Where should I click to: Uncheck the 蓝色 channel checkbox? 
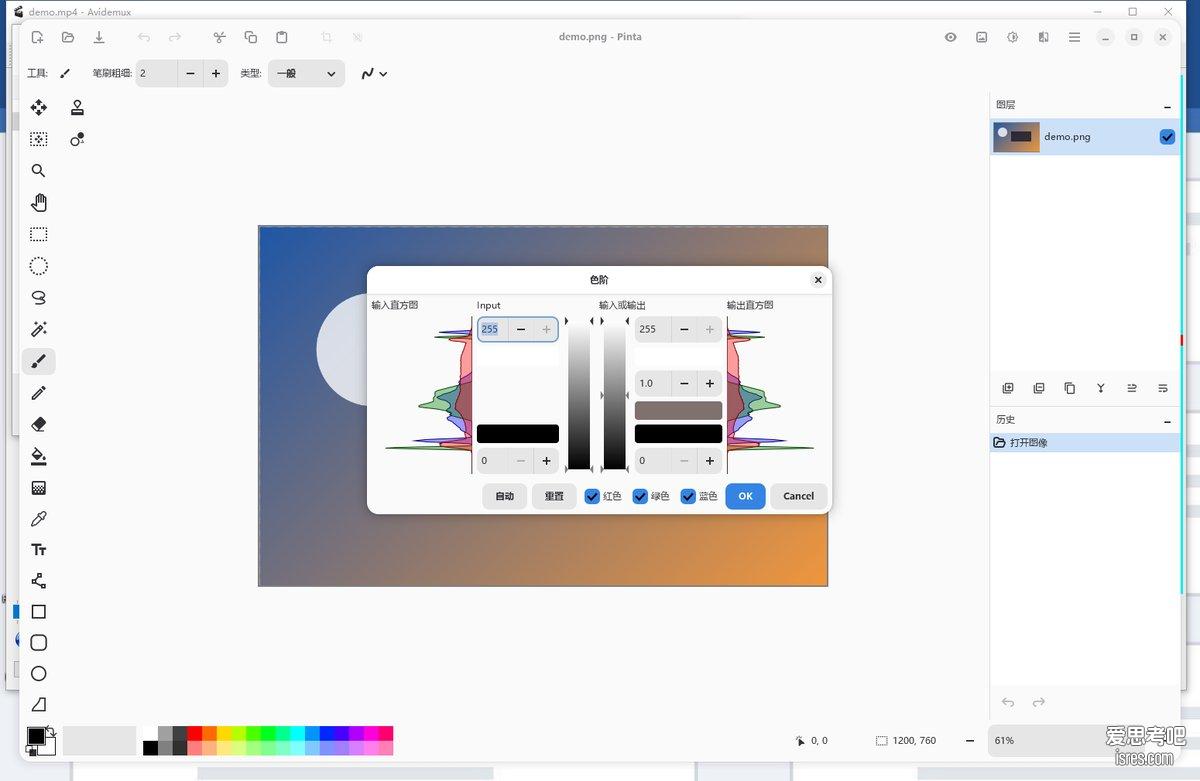[x=688, y=496]
